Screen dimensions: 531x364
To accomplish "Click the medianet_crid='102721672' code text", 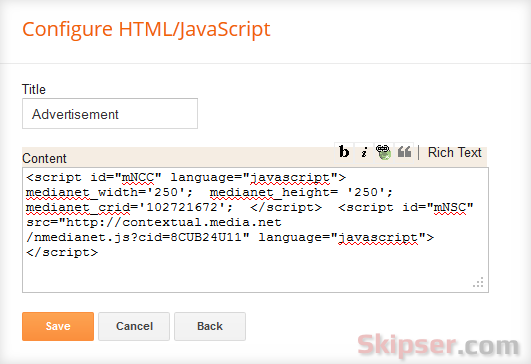I will (129, 207).
